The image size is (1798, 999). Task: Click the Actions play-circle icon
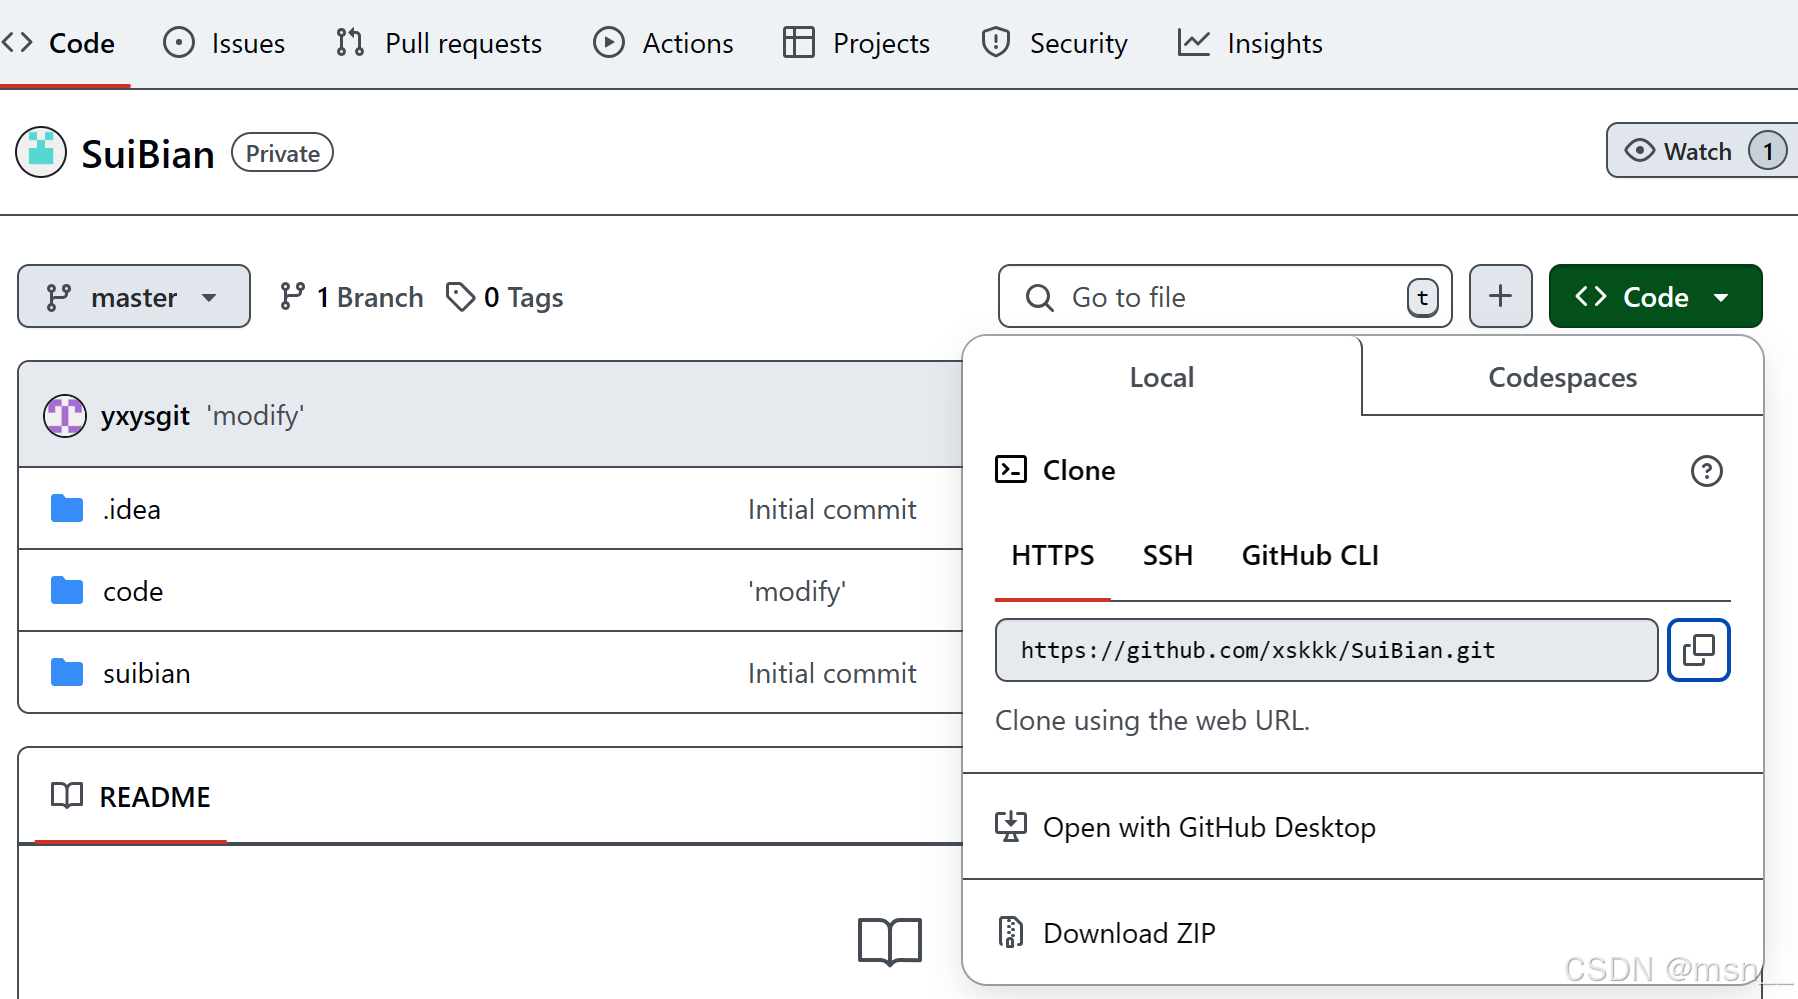609,43
